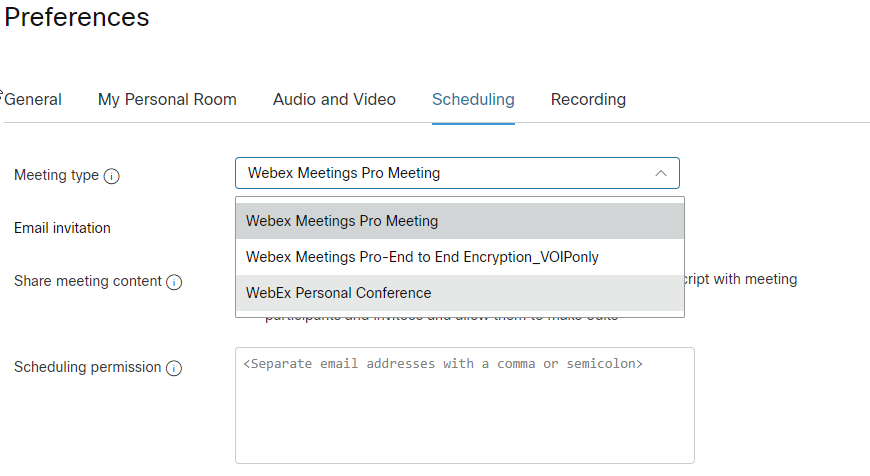The height and width of the screenshot is (476, 870).
Task: Open the My Personal Room tab
Action: coord(167,99)
